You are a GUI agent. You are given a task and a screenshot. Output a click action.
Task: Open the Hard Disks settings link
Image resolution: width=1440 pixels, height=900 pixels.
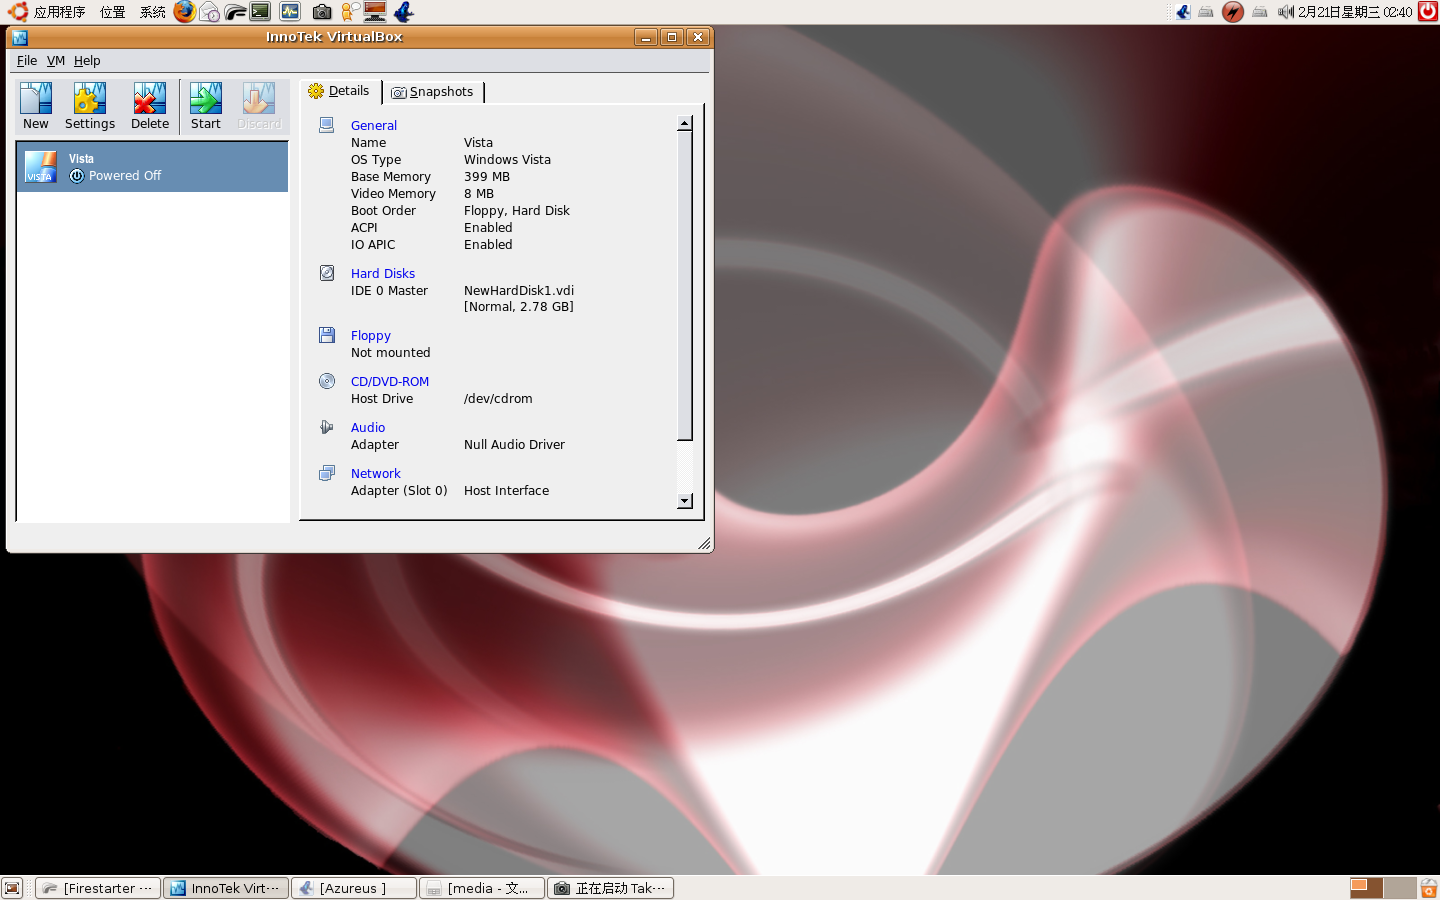[383, 274]
